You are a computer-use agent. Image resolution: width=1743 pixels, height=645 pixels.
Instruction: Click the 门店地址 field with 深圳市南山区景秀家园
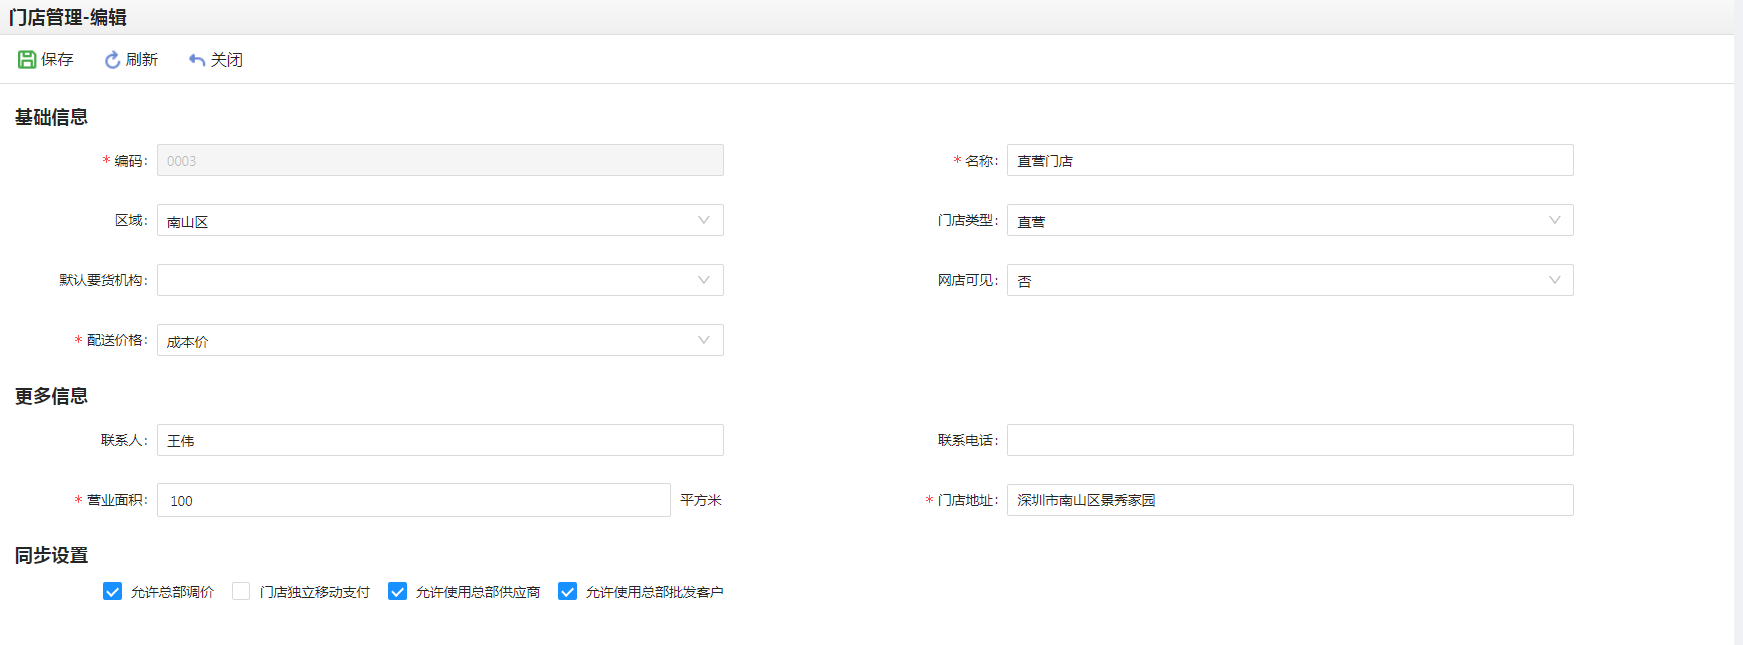tap(1290, 500)
